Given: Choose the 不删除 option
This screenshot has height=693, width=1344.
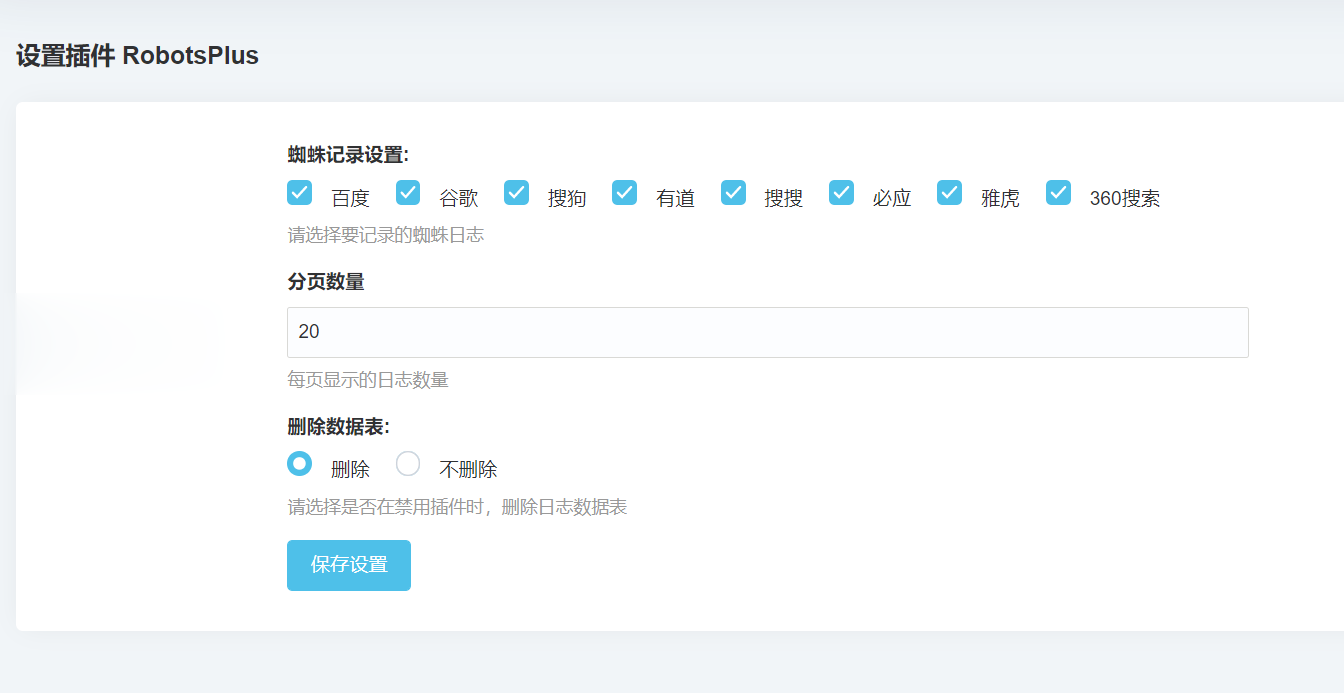Looking at the screenshot, I should tap(407, 463).
